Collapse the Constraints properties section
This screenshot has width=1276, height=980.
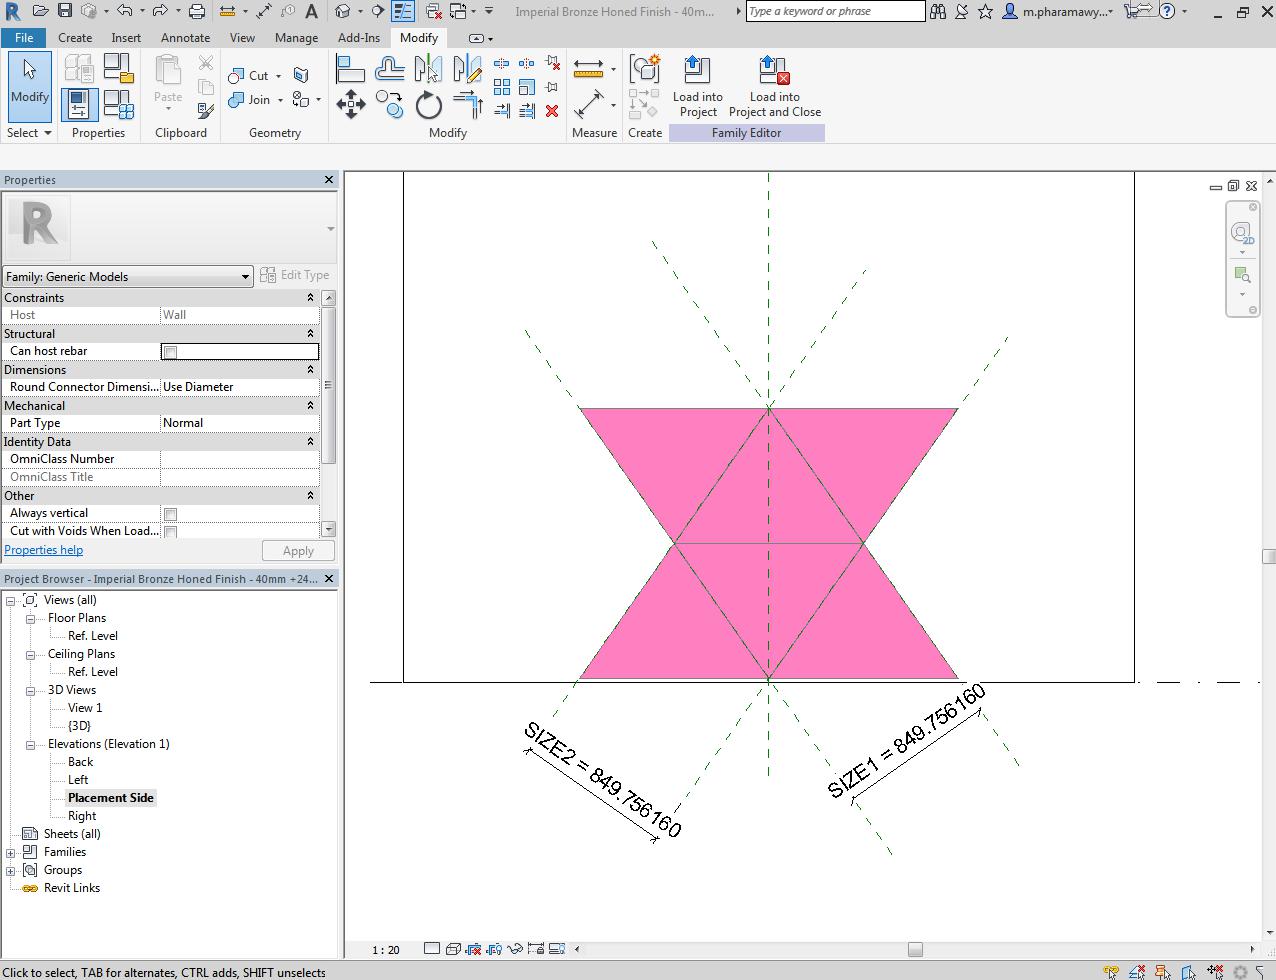tap(310, 298)
